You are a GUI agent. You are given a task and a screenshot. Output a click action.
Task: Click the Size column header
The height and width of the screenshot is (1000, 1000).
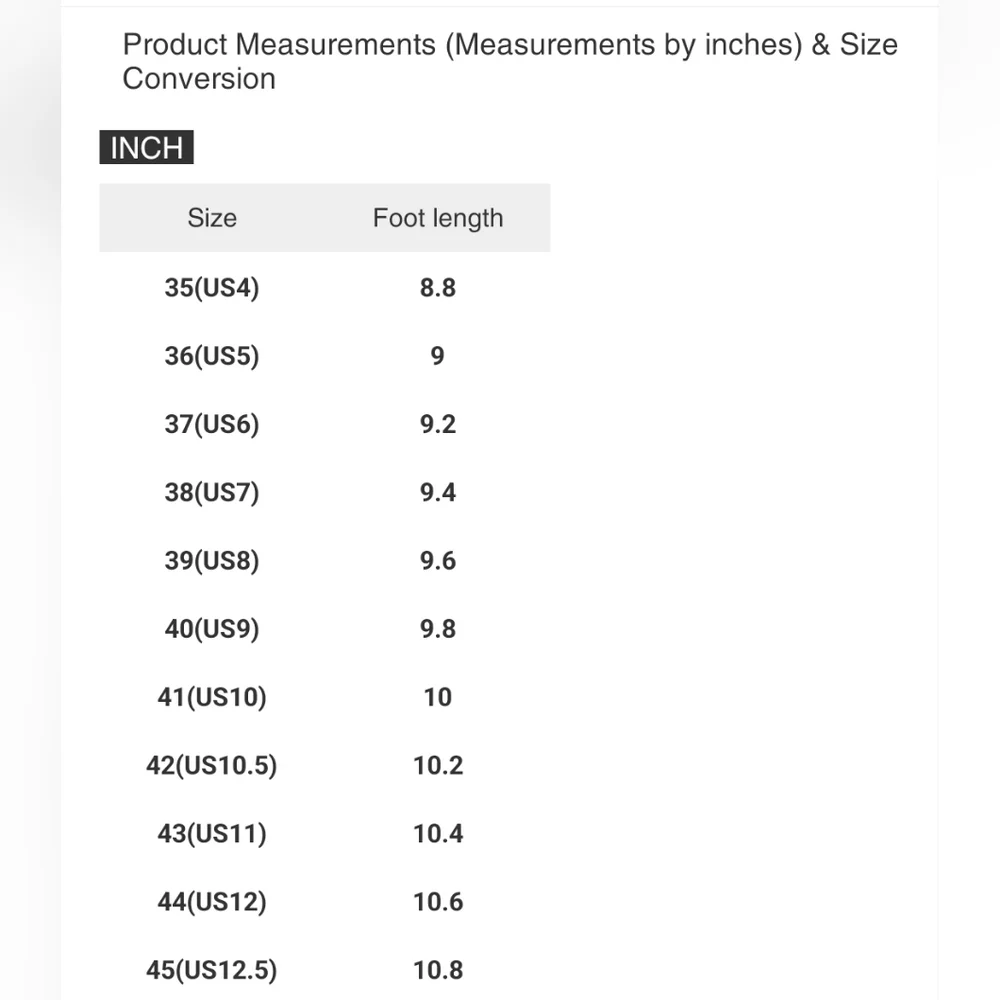[212, 218]
